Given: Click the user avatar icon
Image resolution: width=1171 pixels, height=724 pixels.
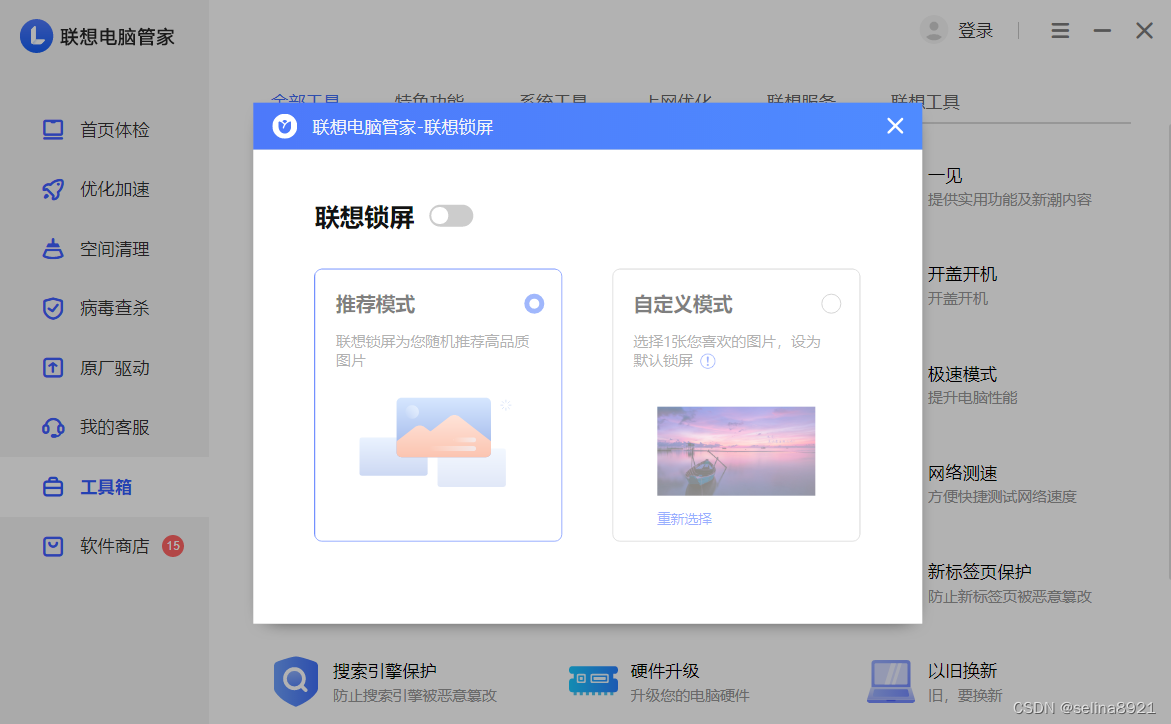Looking at the screenshot, I should [x=934, y=31].
